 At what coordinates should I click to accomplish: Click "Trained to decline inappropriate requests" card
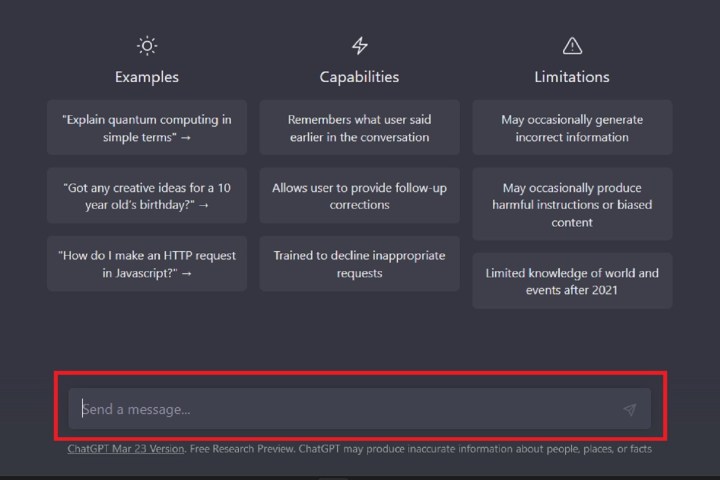pos(359,264)
